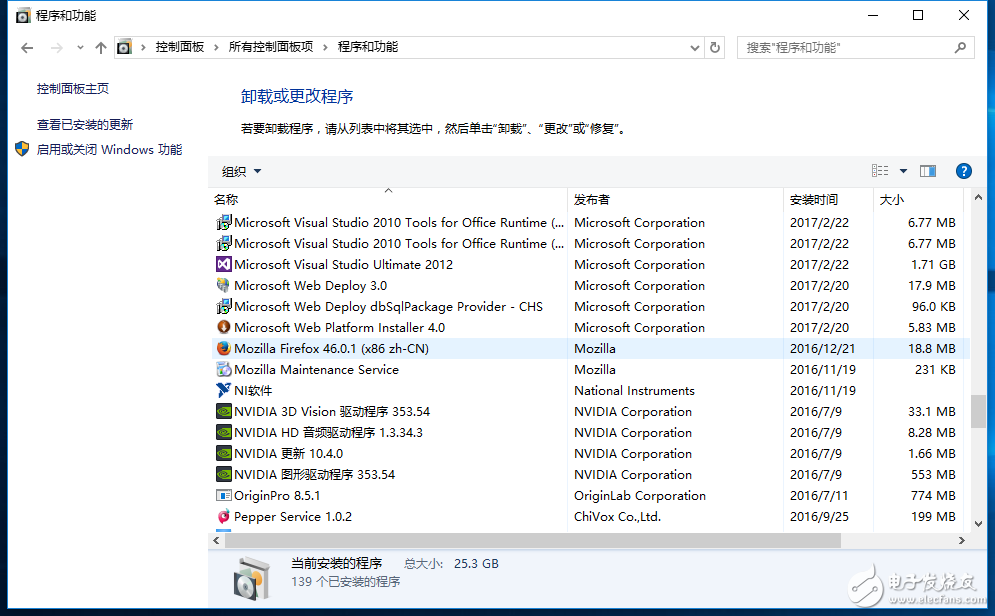Click the change view icon

pyautogui.click(x=880, y=171)
